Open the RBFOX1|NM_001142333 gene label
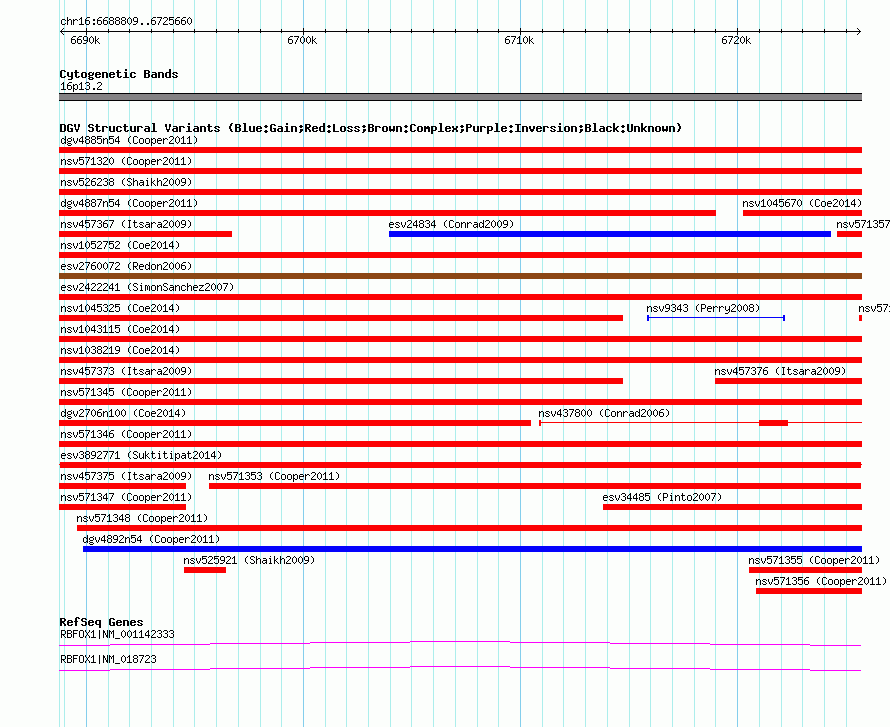This screenshot has height=727, width=890. click(x=117, y=634)
